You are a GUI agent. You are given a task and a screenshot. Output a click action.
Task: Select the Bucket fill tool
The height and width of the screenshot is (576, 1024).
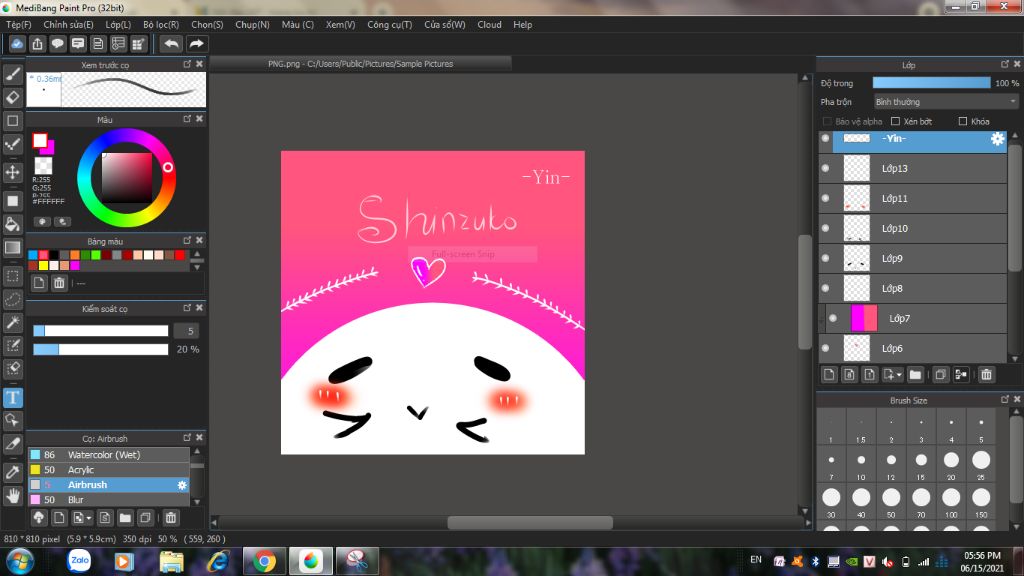click(12, 225)
